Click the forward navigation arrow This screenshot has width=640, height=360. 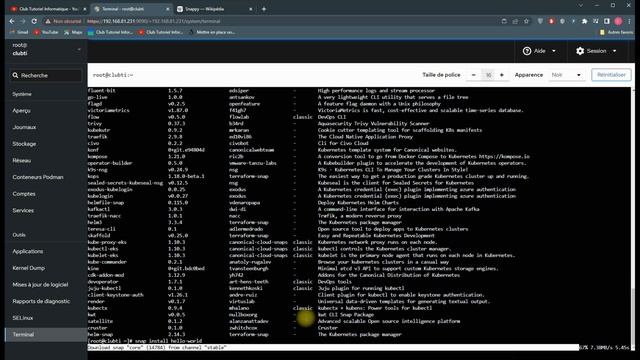point(23,21)
